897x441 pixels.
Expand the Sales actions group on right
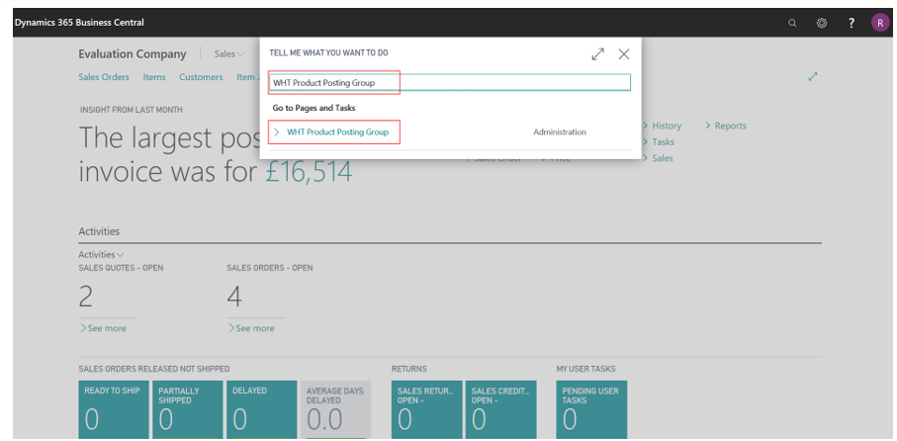[657, 158]
